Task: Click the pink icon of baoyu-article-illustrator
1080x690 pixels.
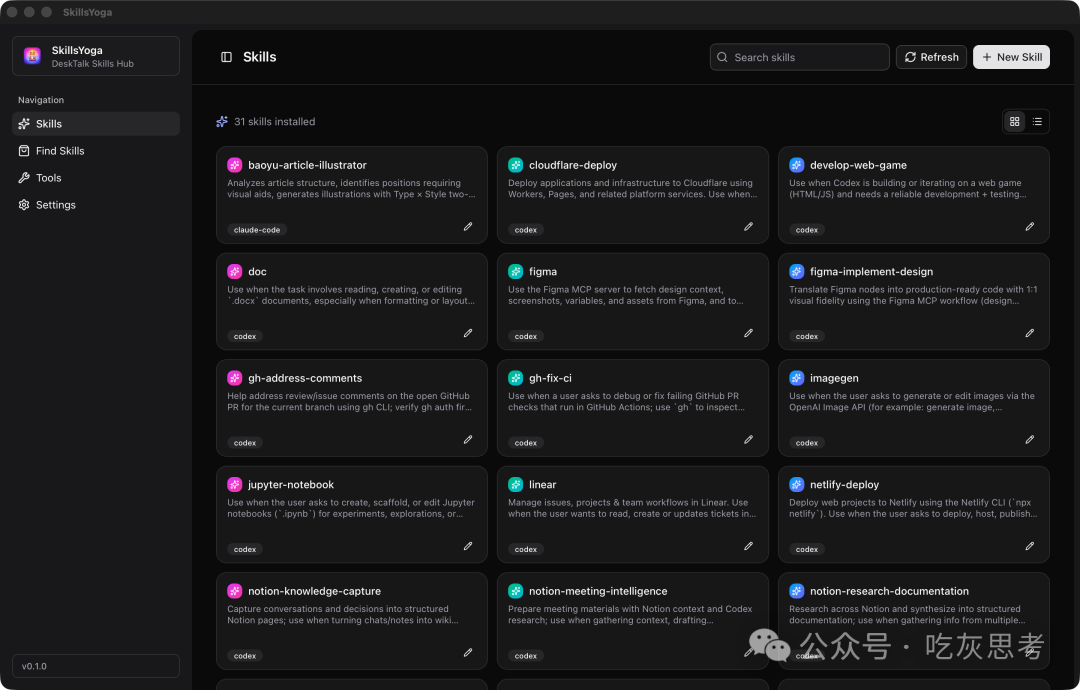Action: pos(235,165)
